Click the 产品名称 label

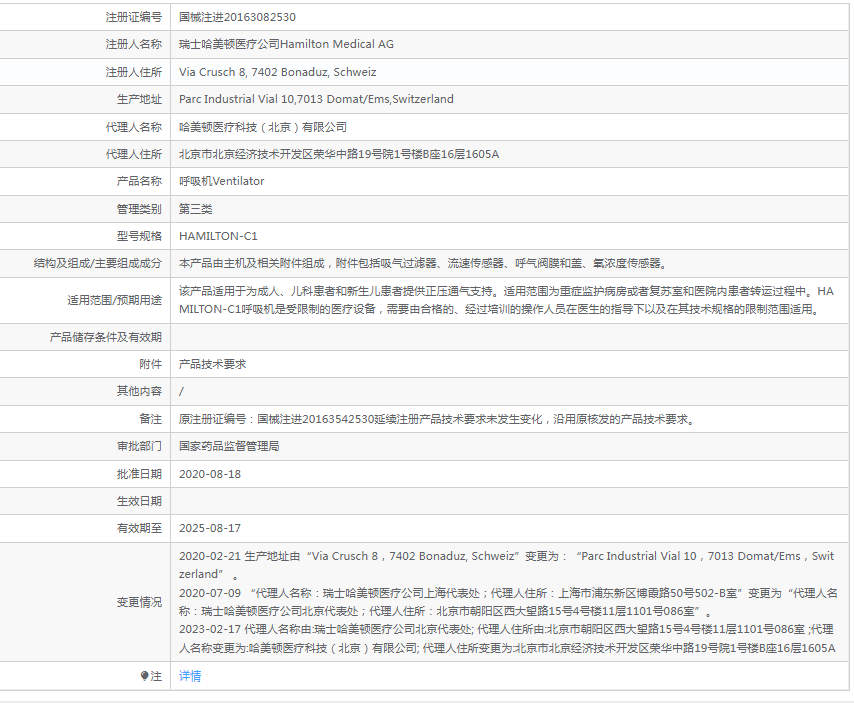139,181
